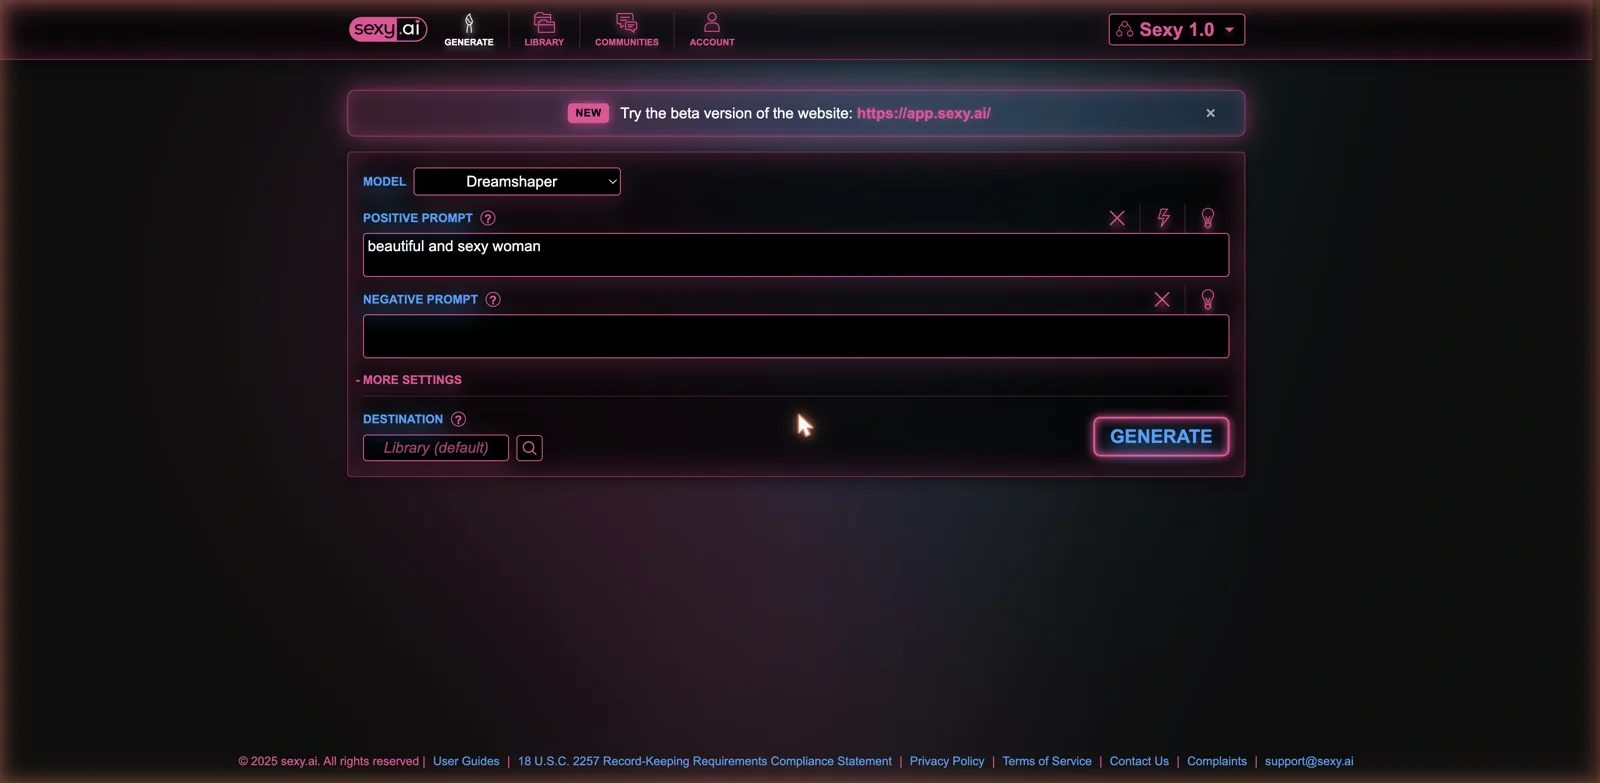This screenshot has width=1600, height=783.
Task: Click the destination search magnifier icon
Action: 530,448
